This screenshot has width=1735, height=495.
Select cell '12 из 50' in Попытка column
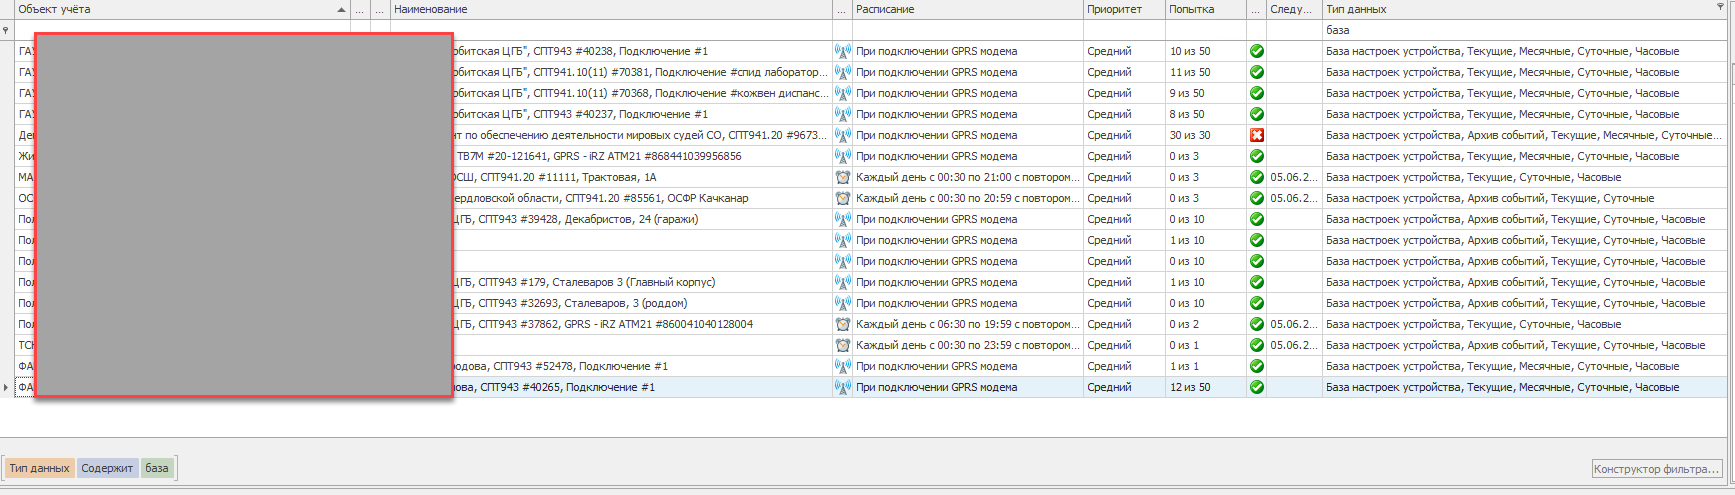click(x=1206, y=387)
